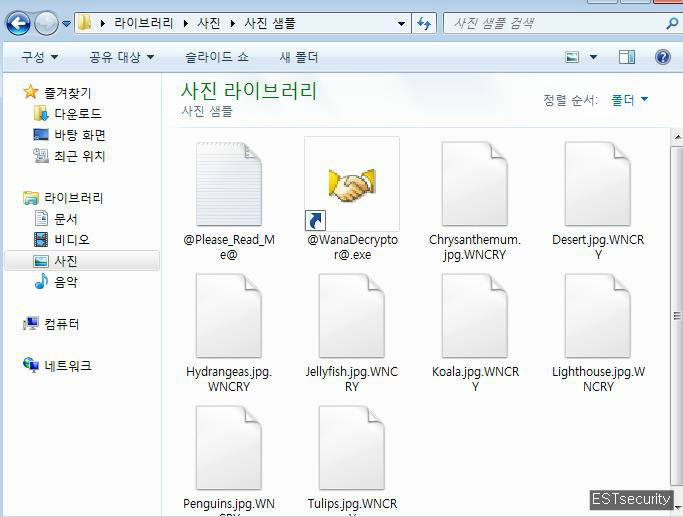Screen dimensions: 683x517
Task: Open the 문서 library
Action: click(66, 219)
